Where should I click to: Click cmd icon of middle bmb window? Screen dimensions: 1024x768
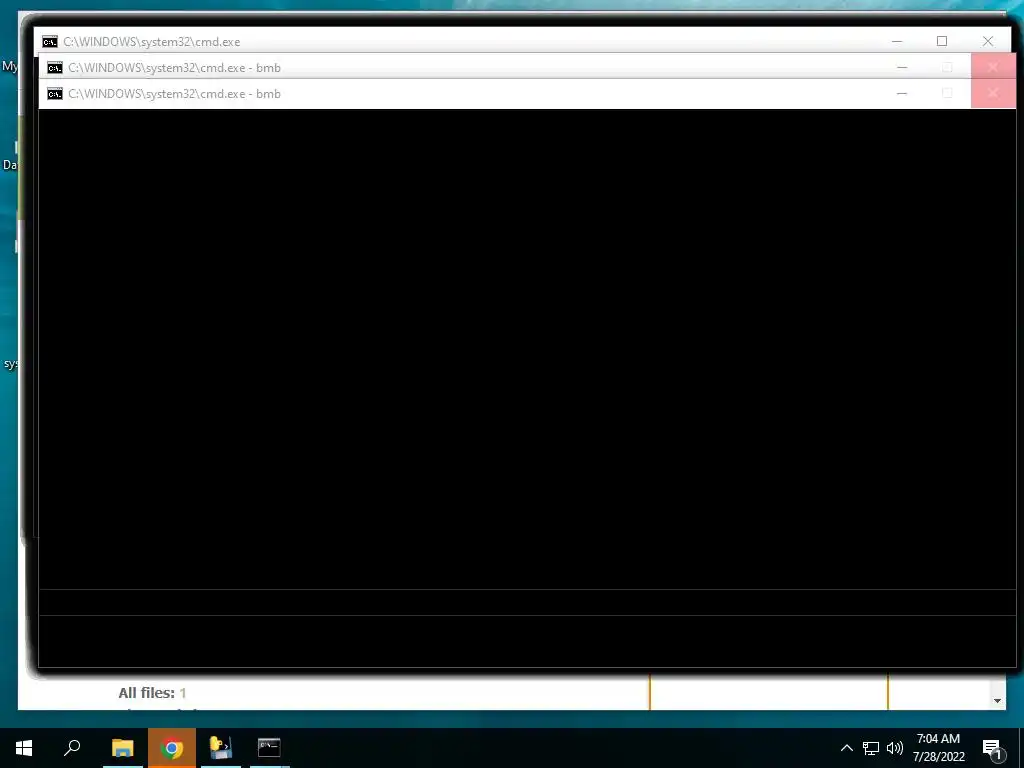click(55, 68)
